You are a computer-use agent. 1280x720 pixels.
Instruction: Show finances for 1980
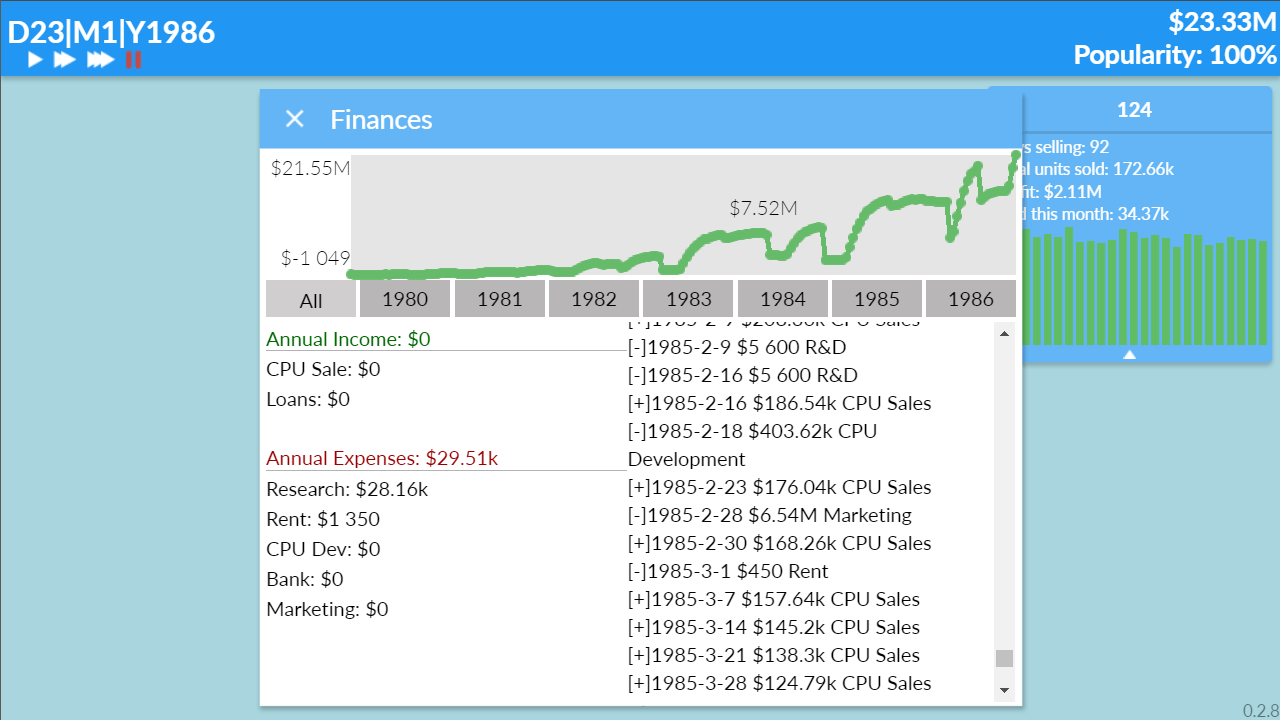click(405, 299)
